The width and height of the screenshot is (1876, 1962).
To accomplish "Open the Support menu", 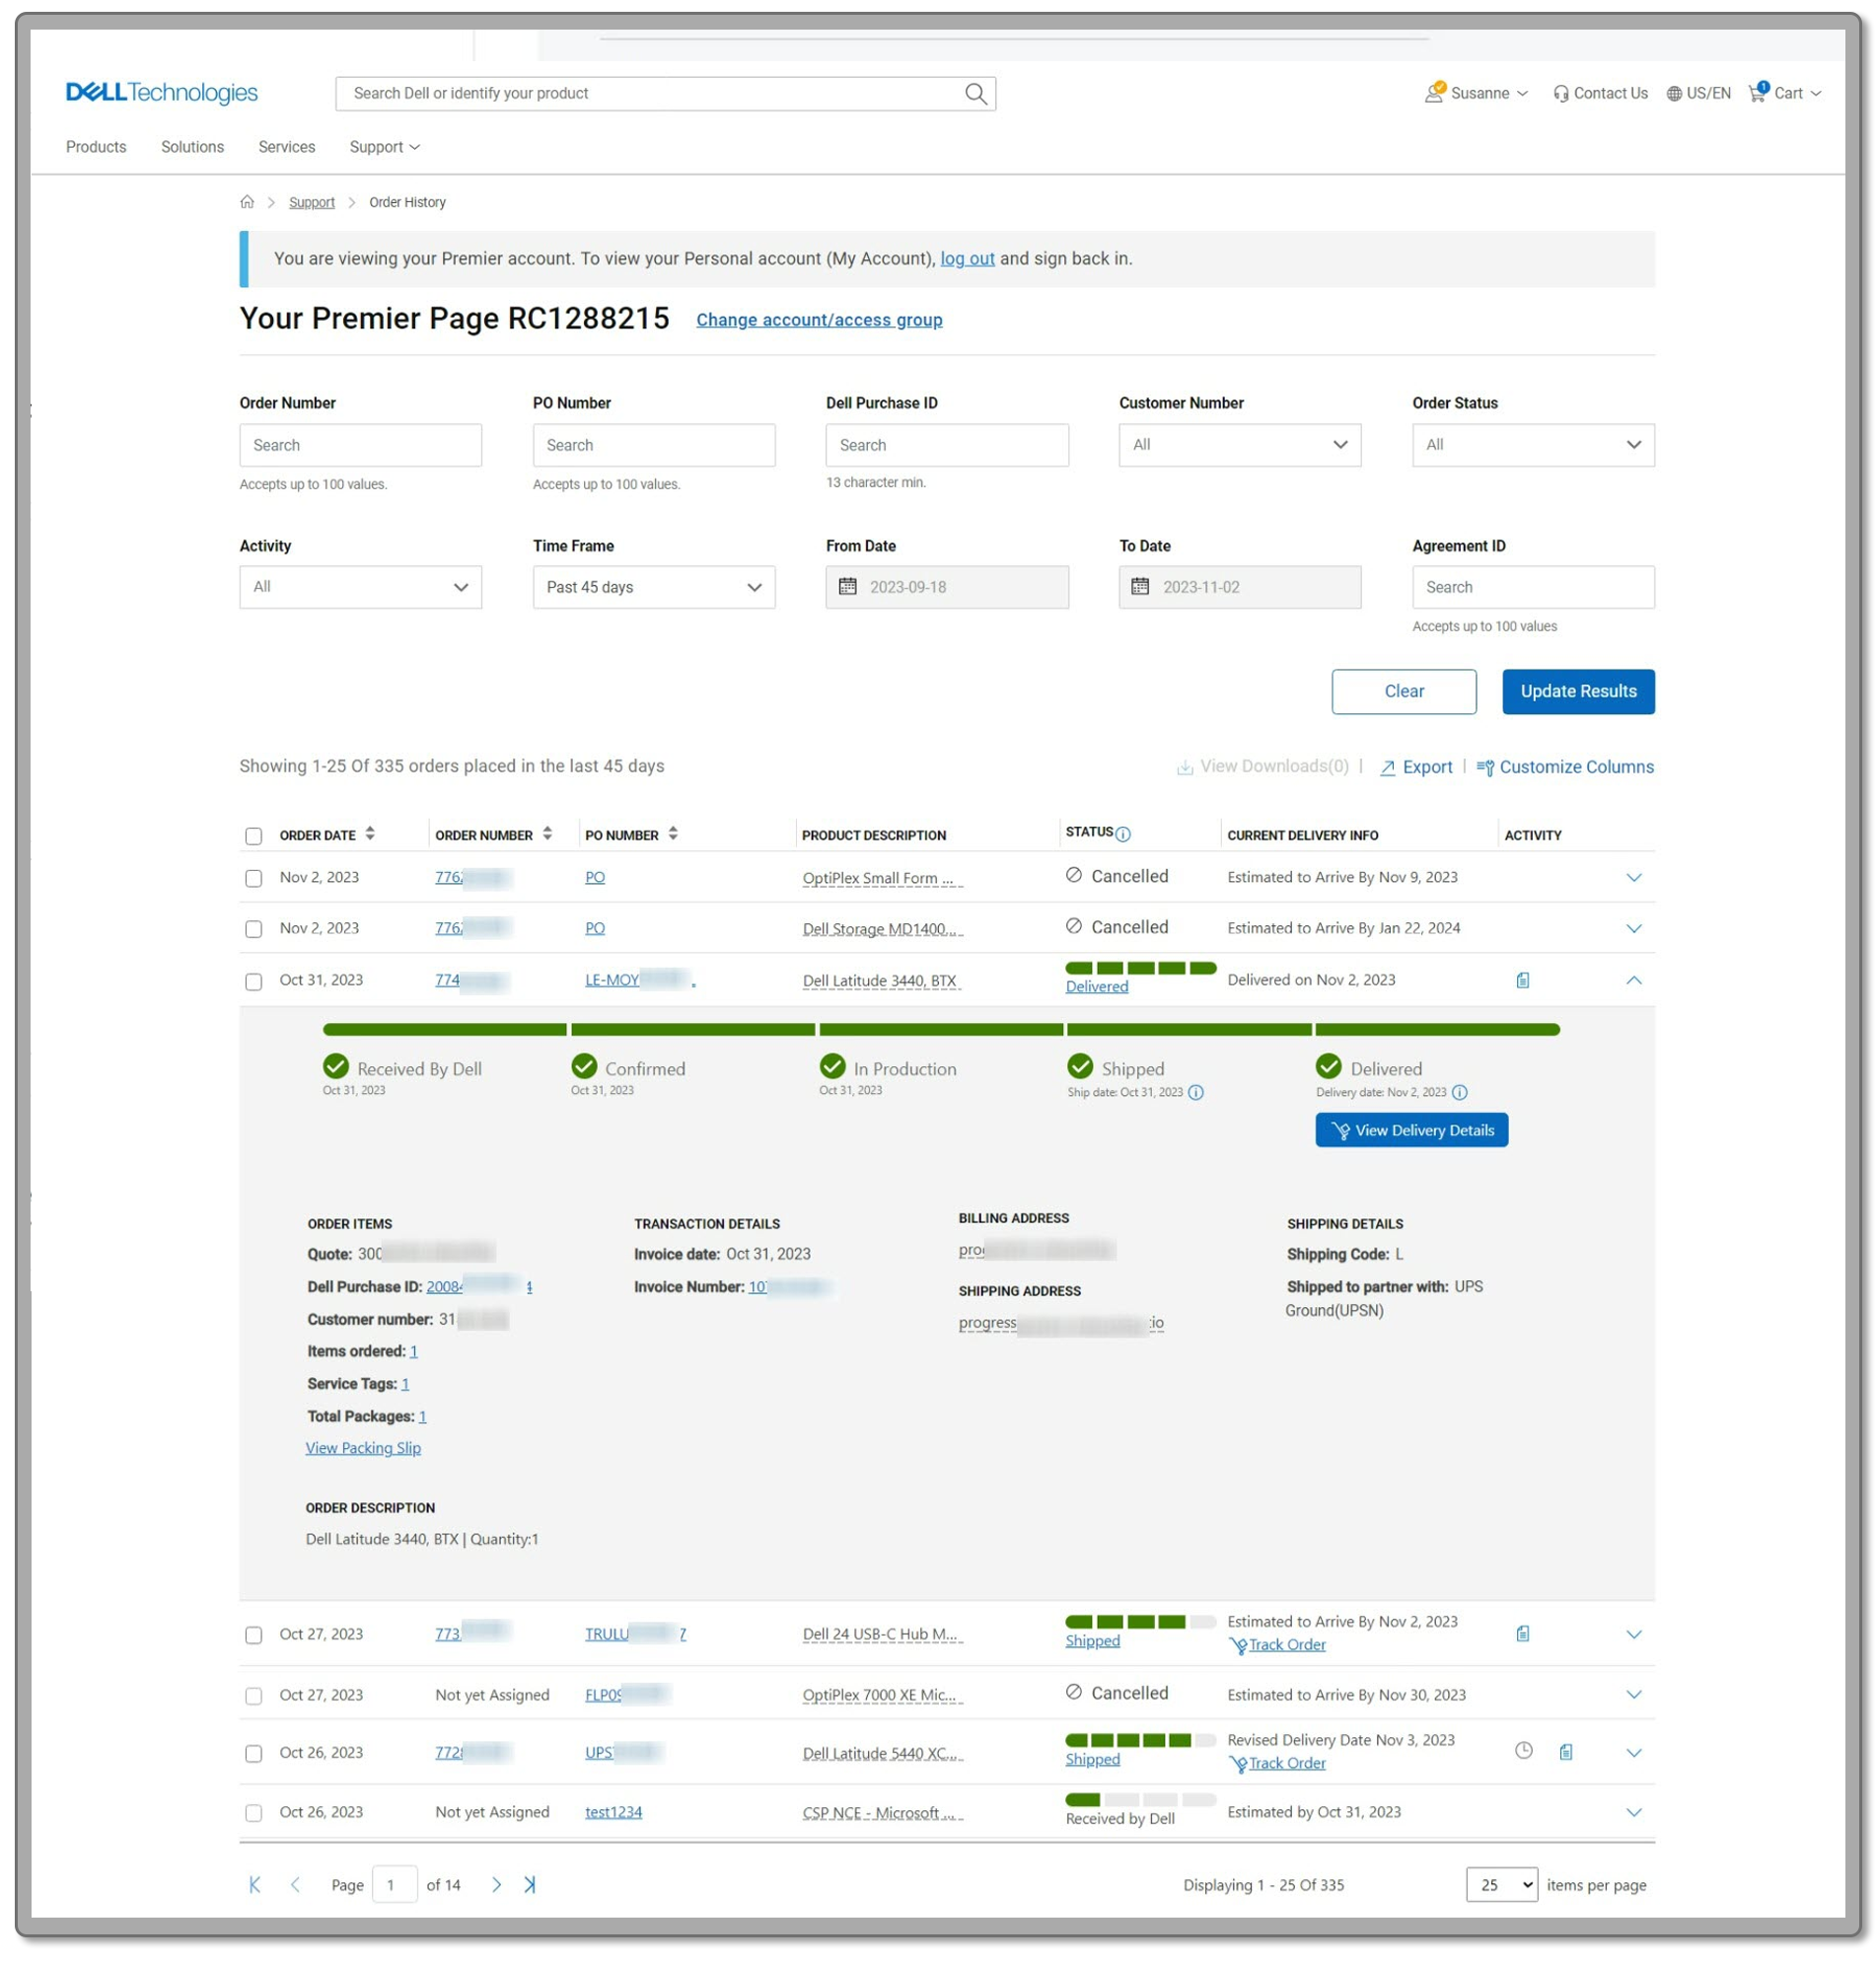I will 385,147.
